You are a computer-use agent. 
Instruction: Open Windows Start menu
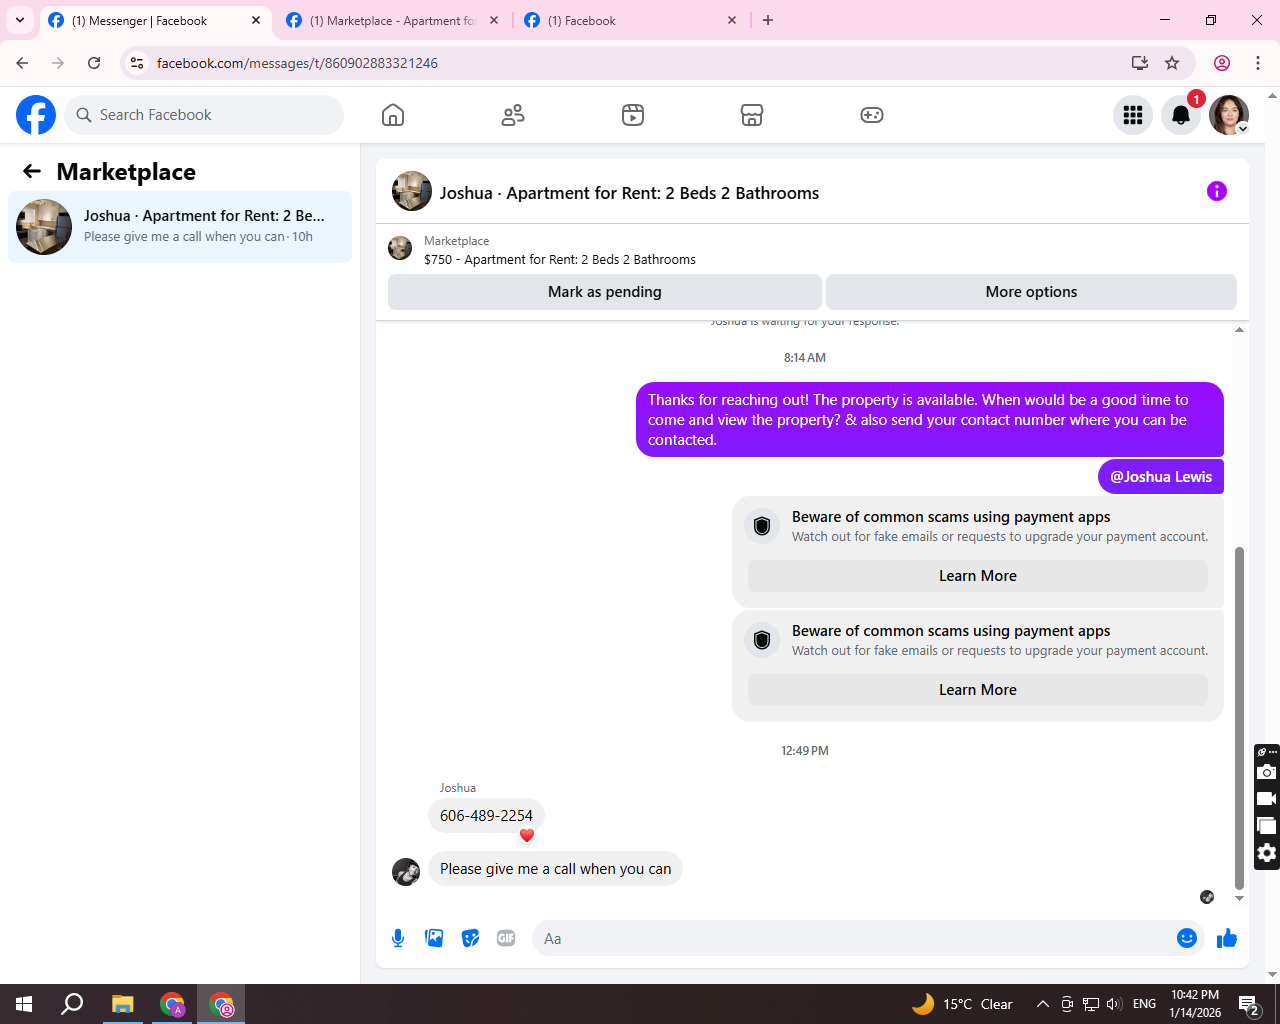coord(24,1004)
